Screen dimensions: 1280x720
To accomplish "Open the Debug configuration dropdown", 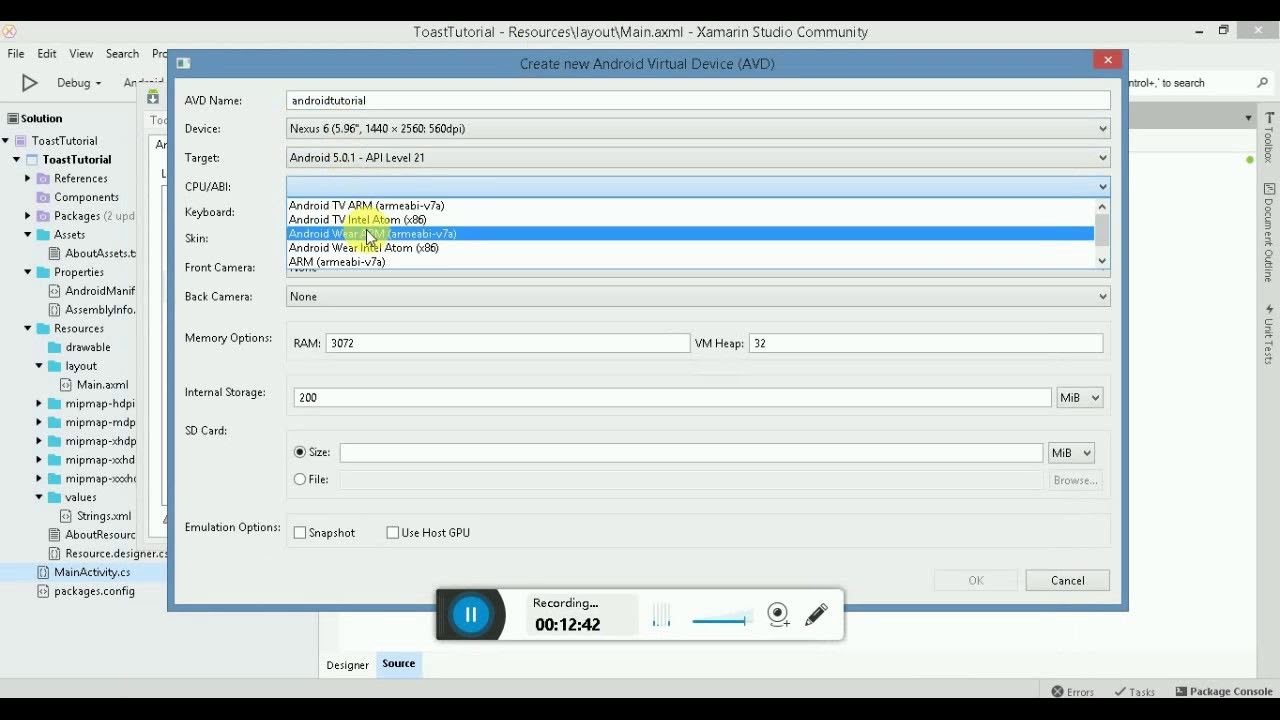I will [79, 83].
